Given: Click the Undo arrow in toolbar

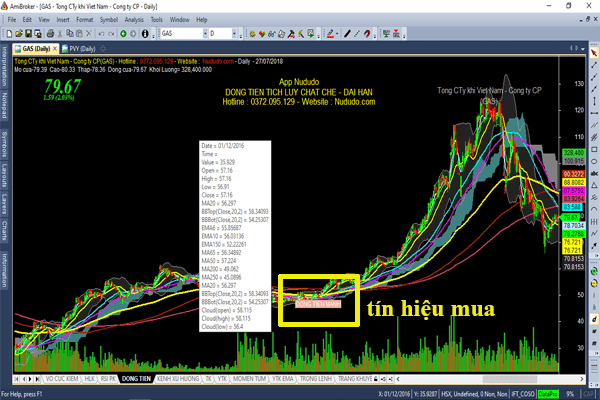Looking at the screenshot, I should point(101,33).
